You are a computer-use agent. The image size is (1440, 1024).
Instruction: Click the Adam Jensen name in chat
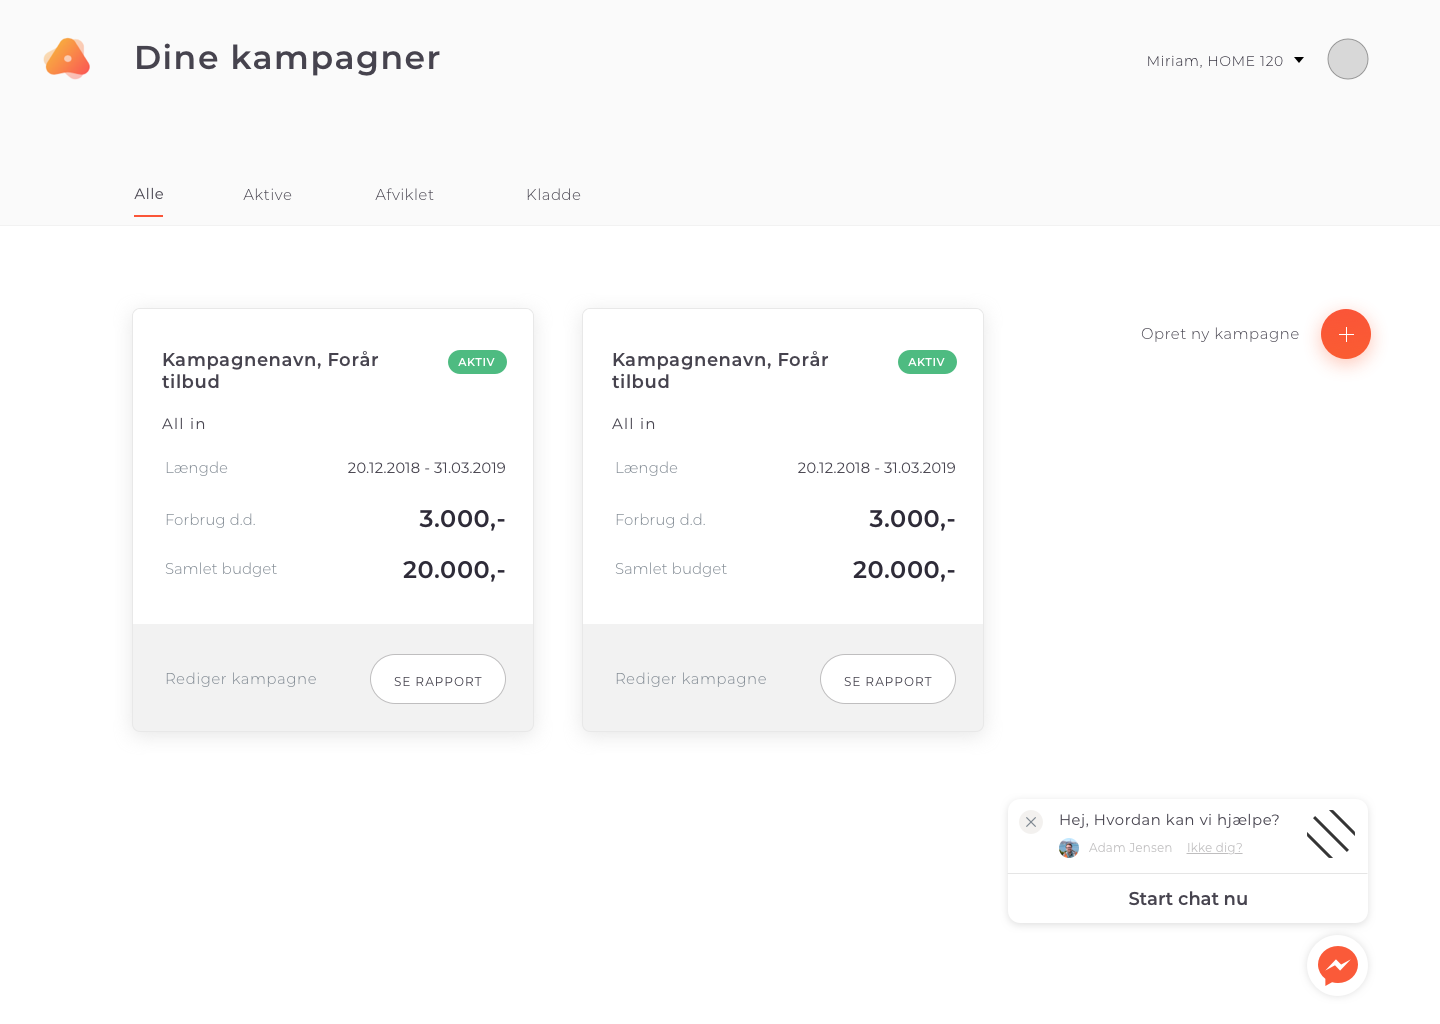(x=1130, y=848)
